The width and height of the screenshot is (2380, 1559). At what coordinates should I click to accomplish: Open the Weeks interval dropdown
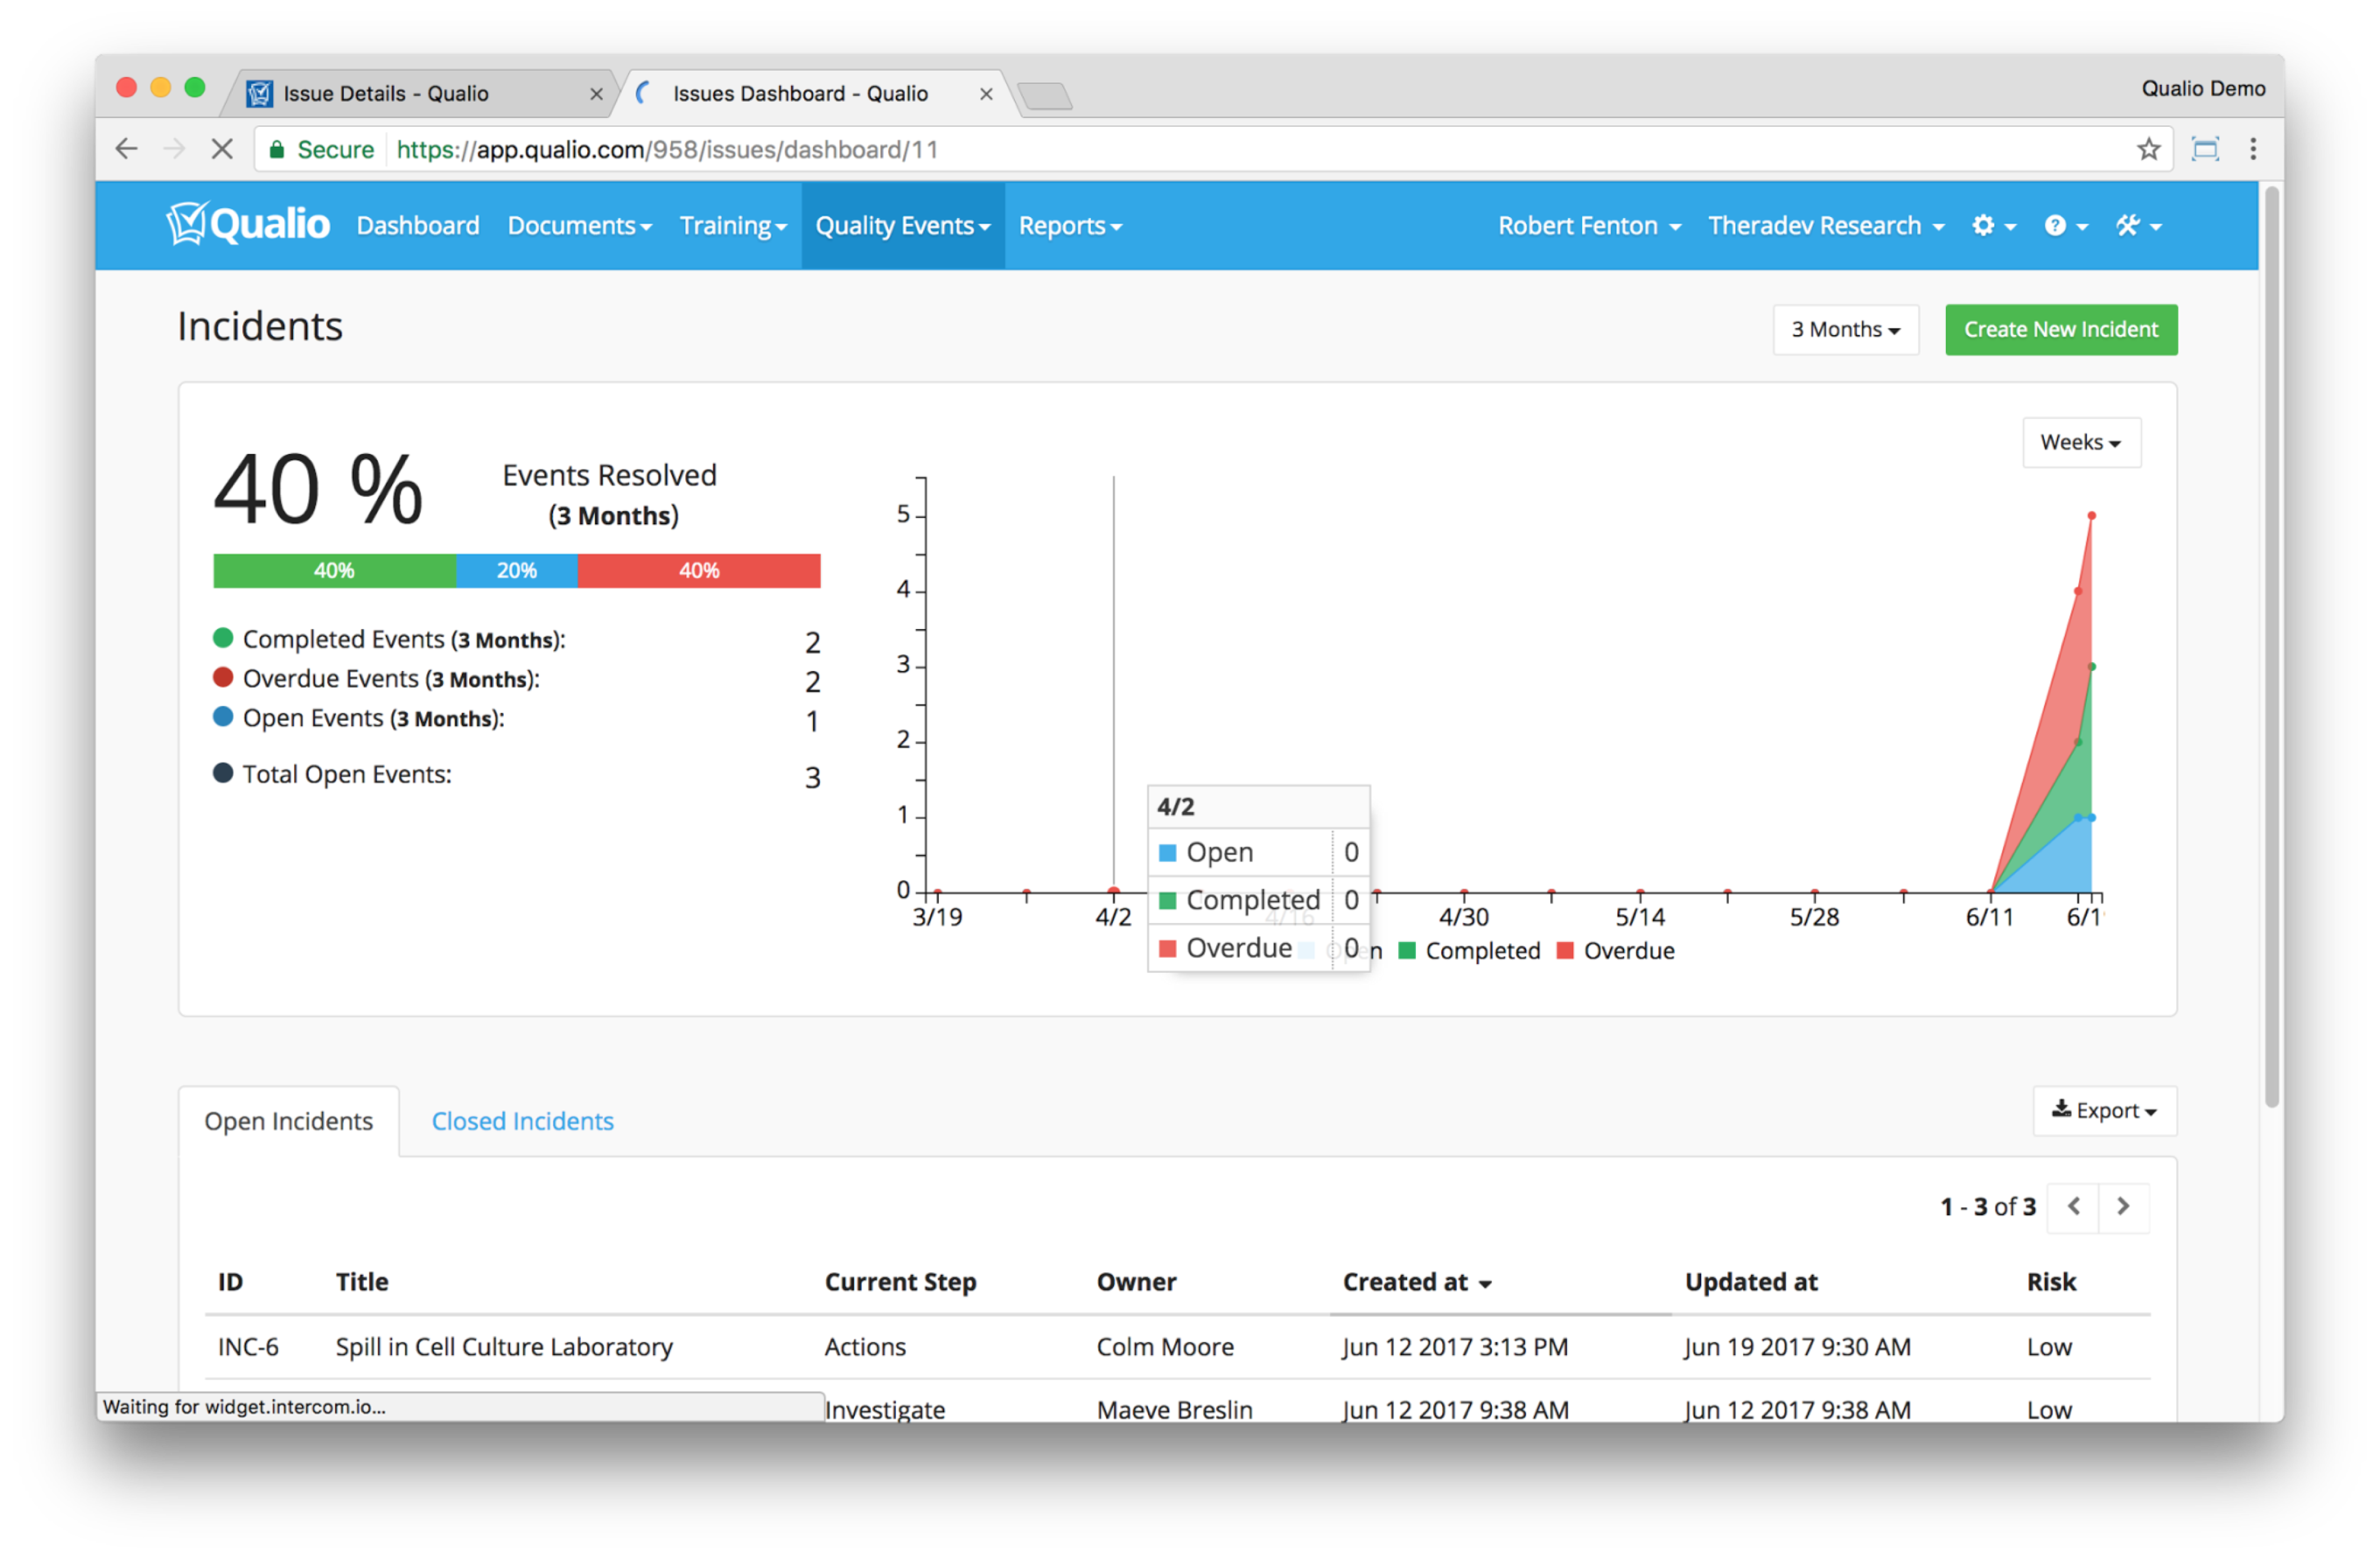[x=2080, y=443]
